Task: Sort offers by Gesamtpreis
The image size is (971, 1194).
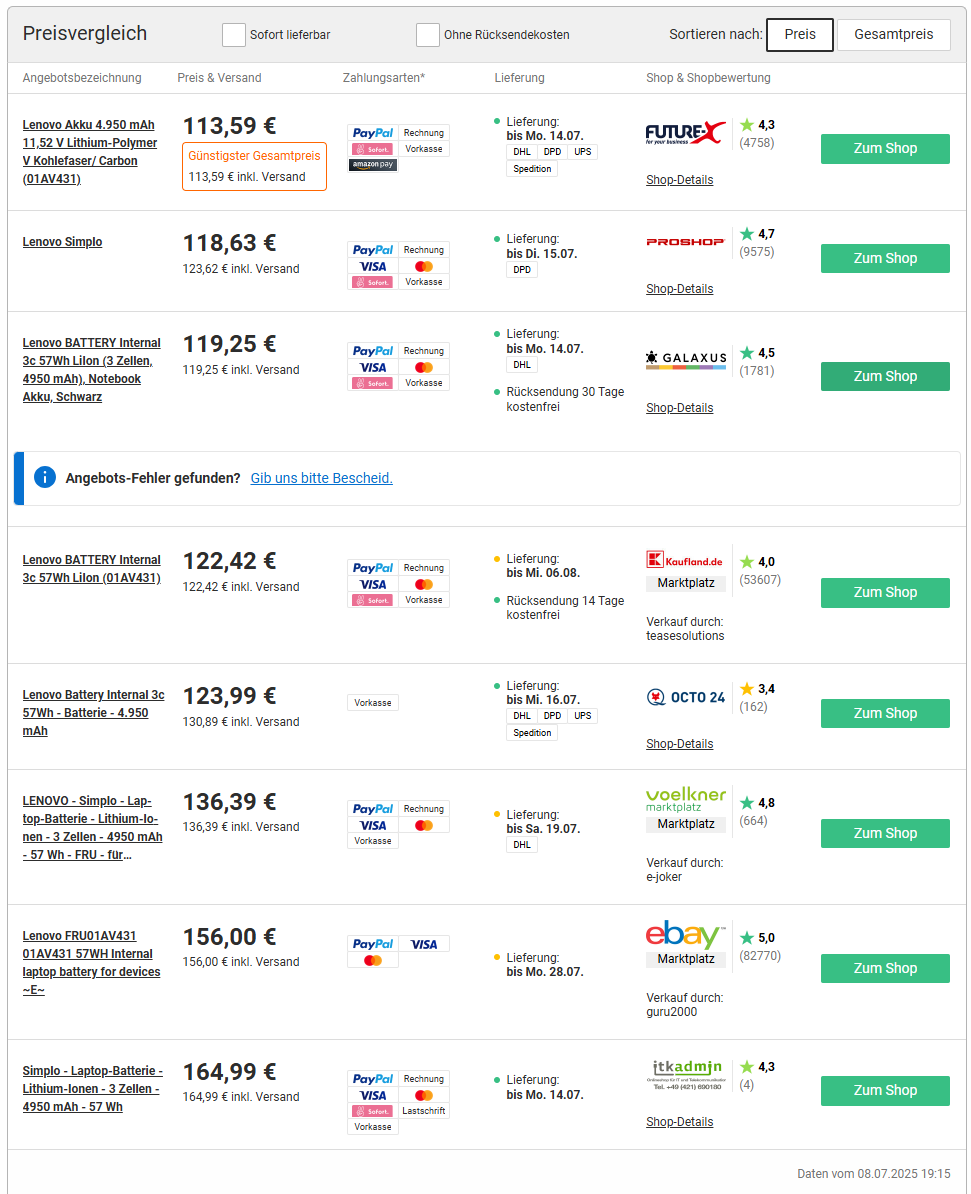Action: click(x=893, y=34)
